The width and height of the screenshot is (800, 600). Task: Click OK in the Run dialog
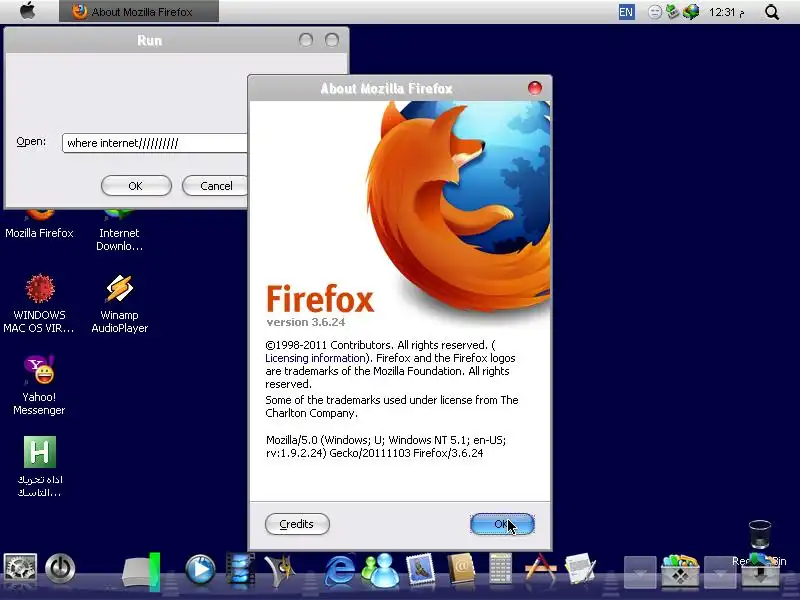tap(136, 186)
